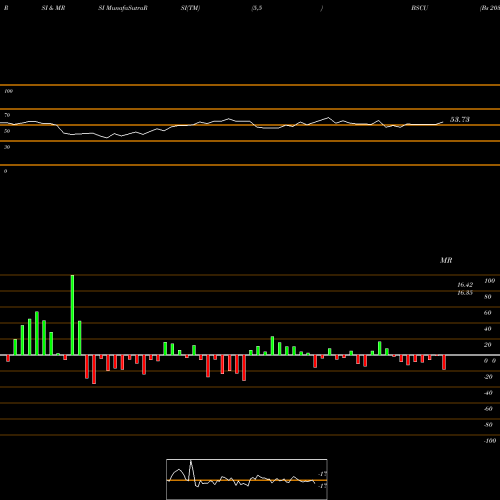Click the 16.42 value label
The width and height of the screenshot is (500, 500).
point(465,285)
